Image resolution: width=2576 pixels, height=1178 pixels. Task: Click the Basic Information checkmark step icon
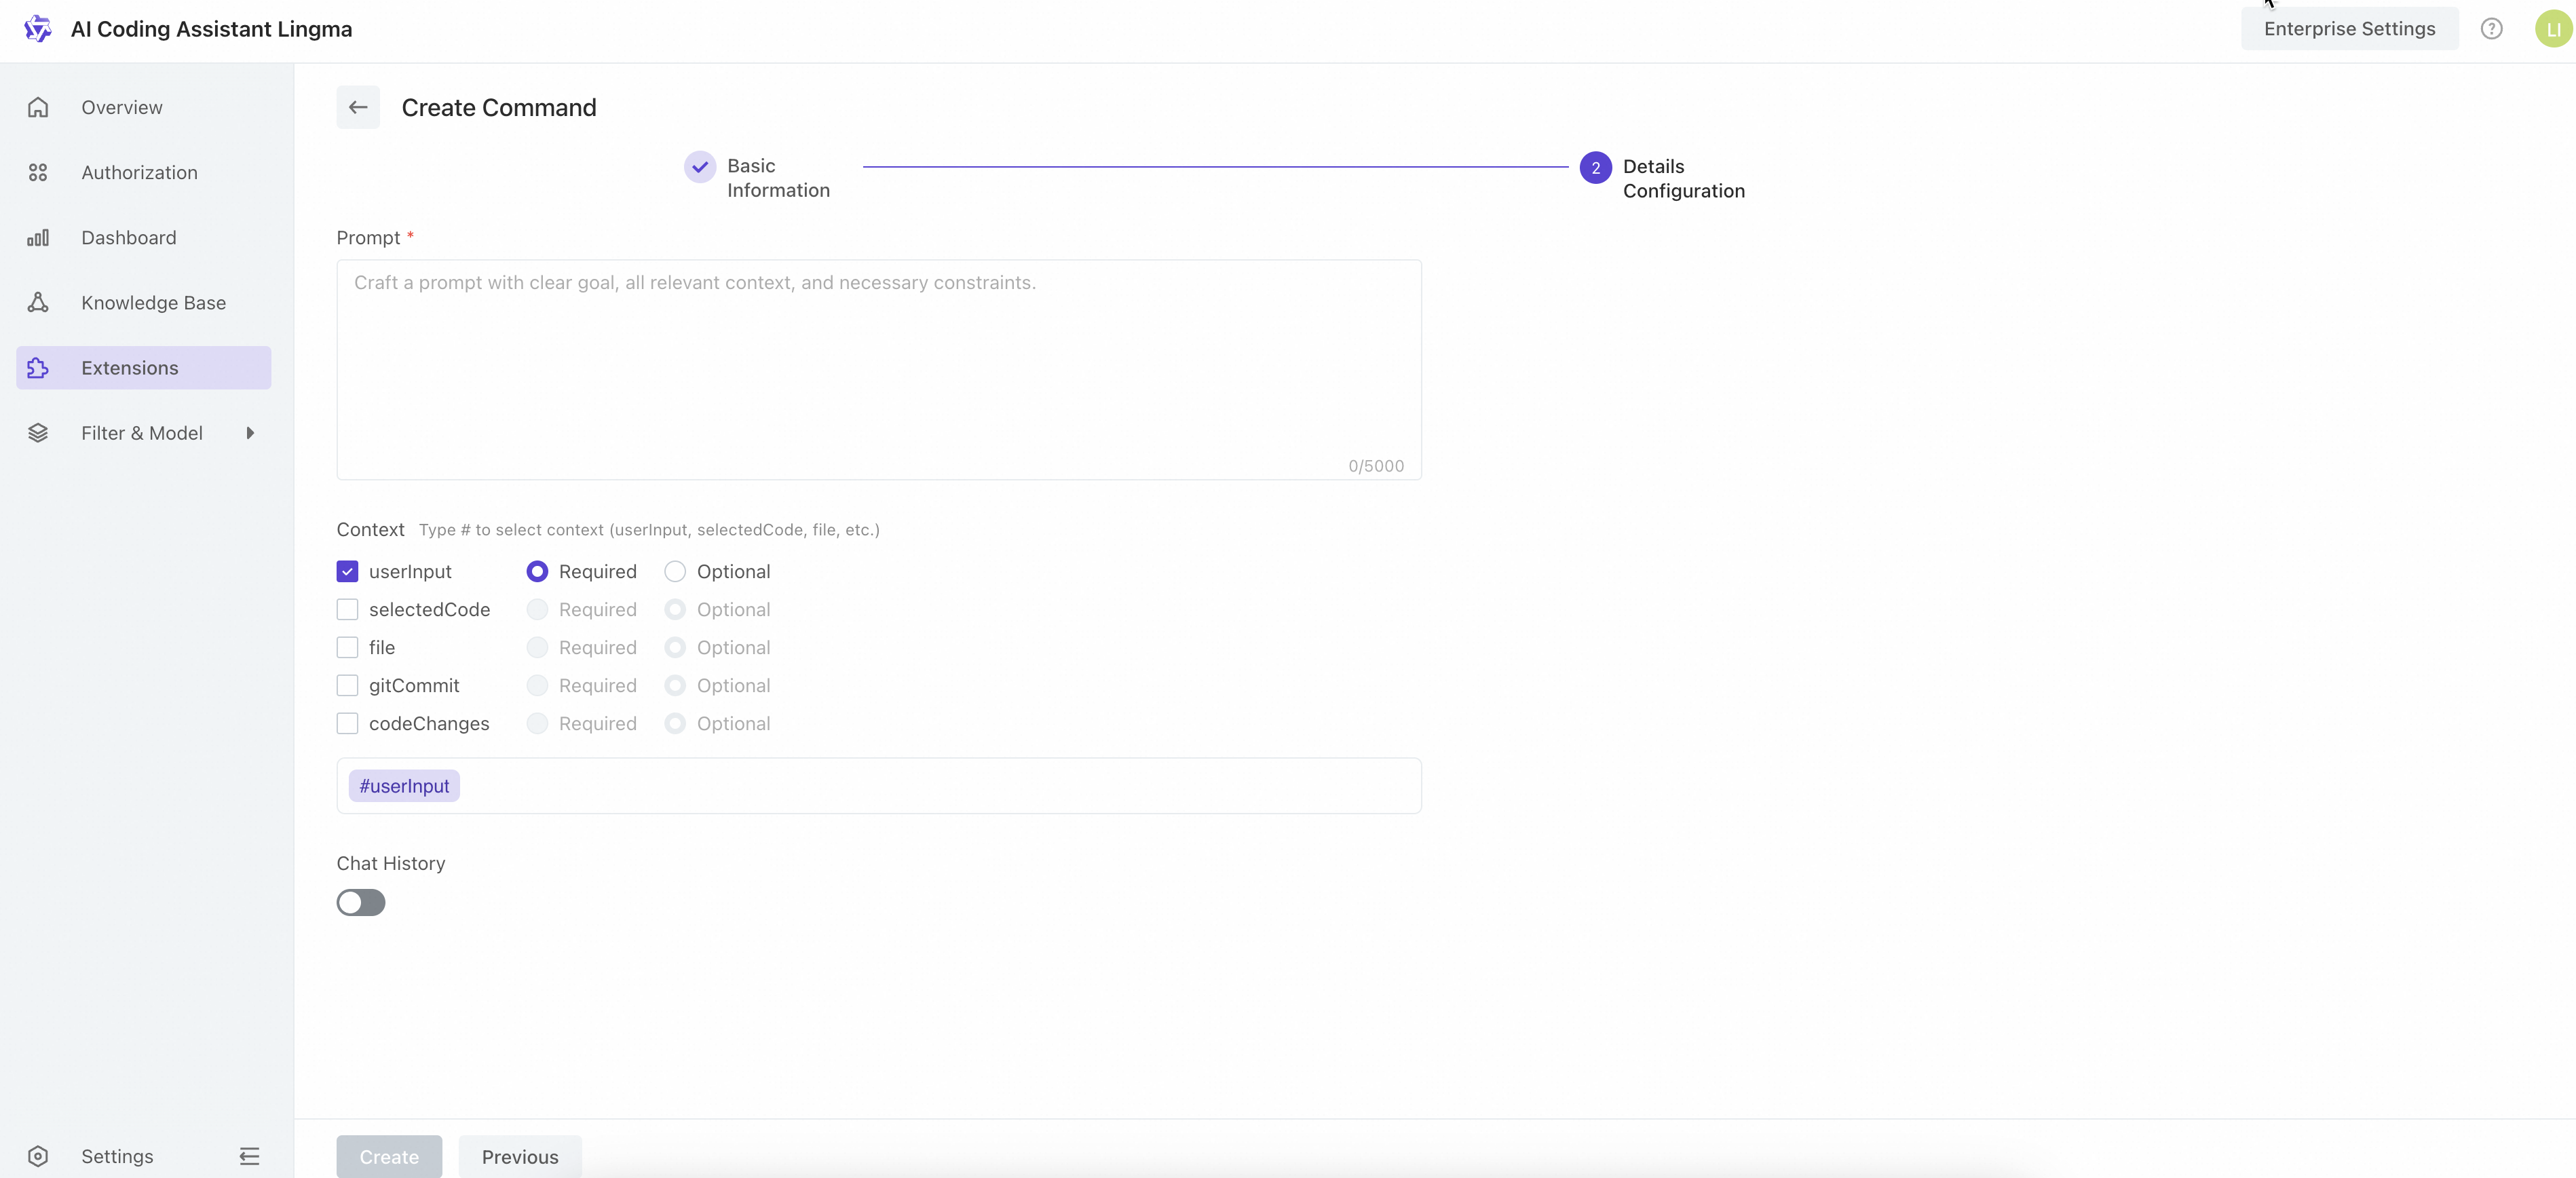pyautogui.click(x=700, y=167)
